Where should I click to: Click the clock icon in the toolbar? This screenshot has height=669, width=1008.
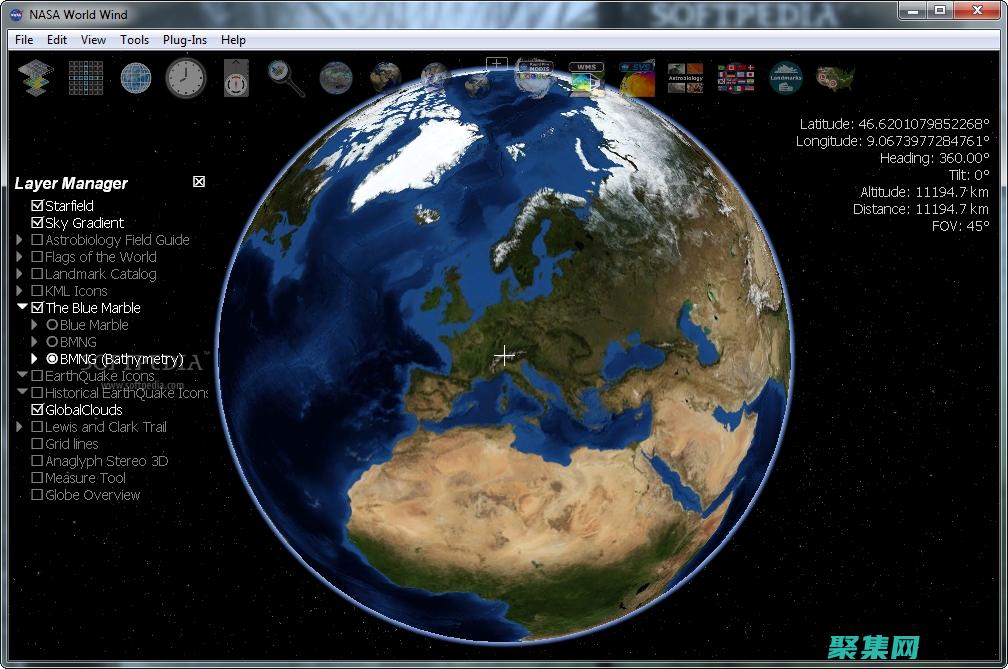(185, 77)
